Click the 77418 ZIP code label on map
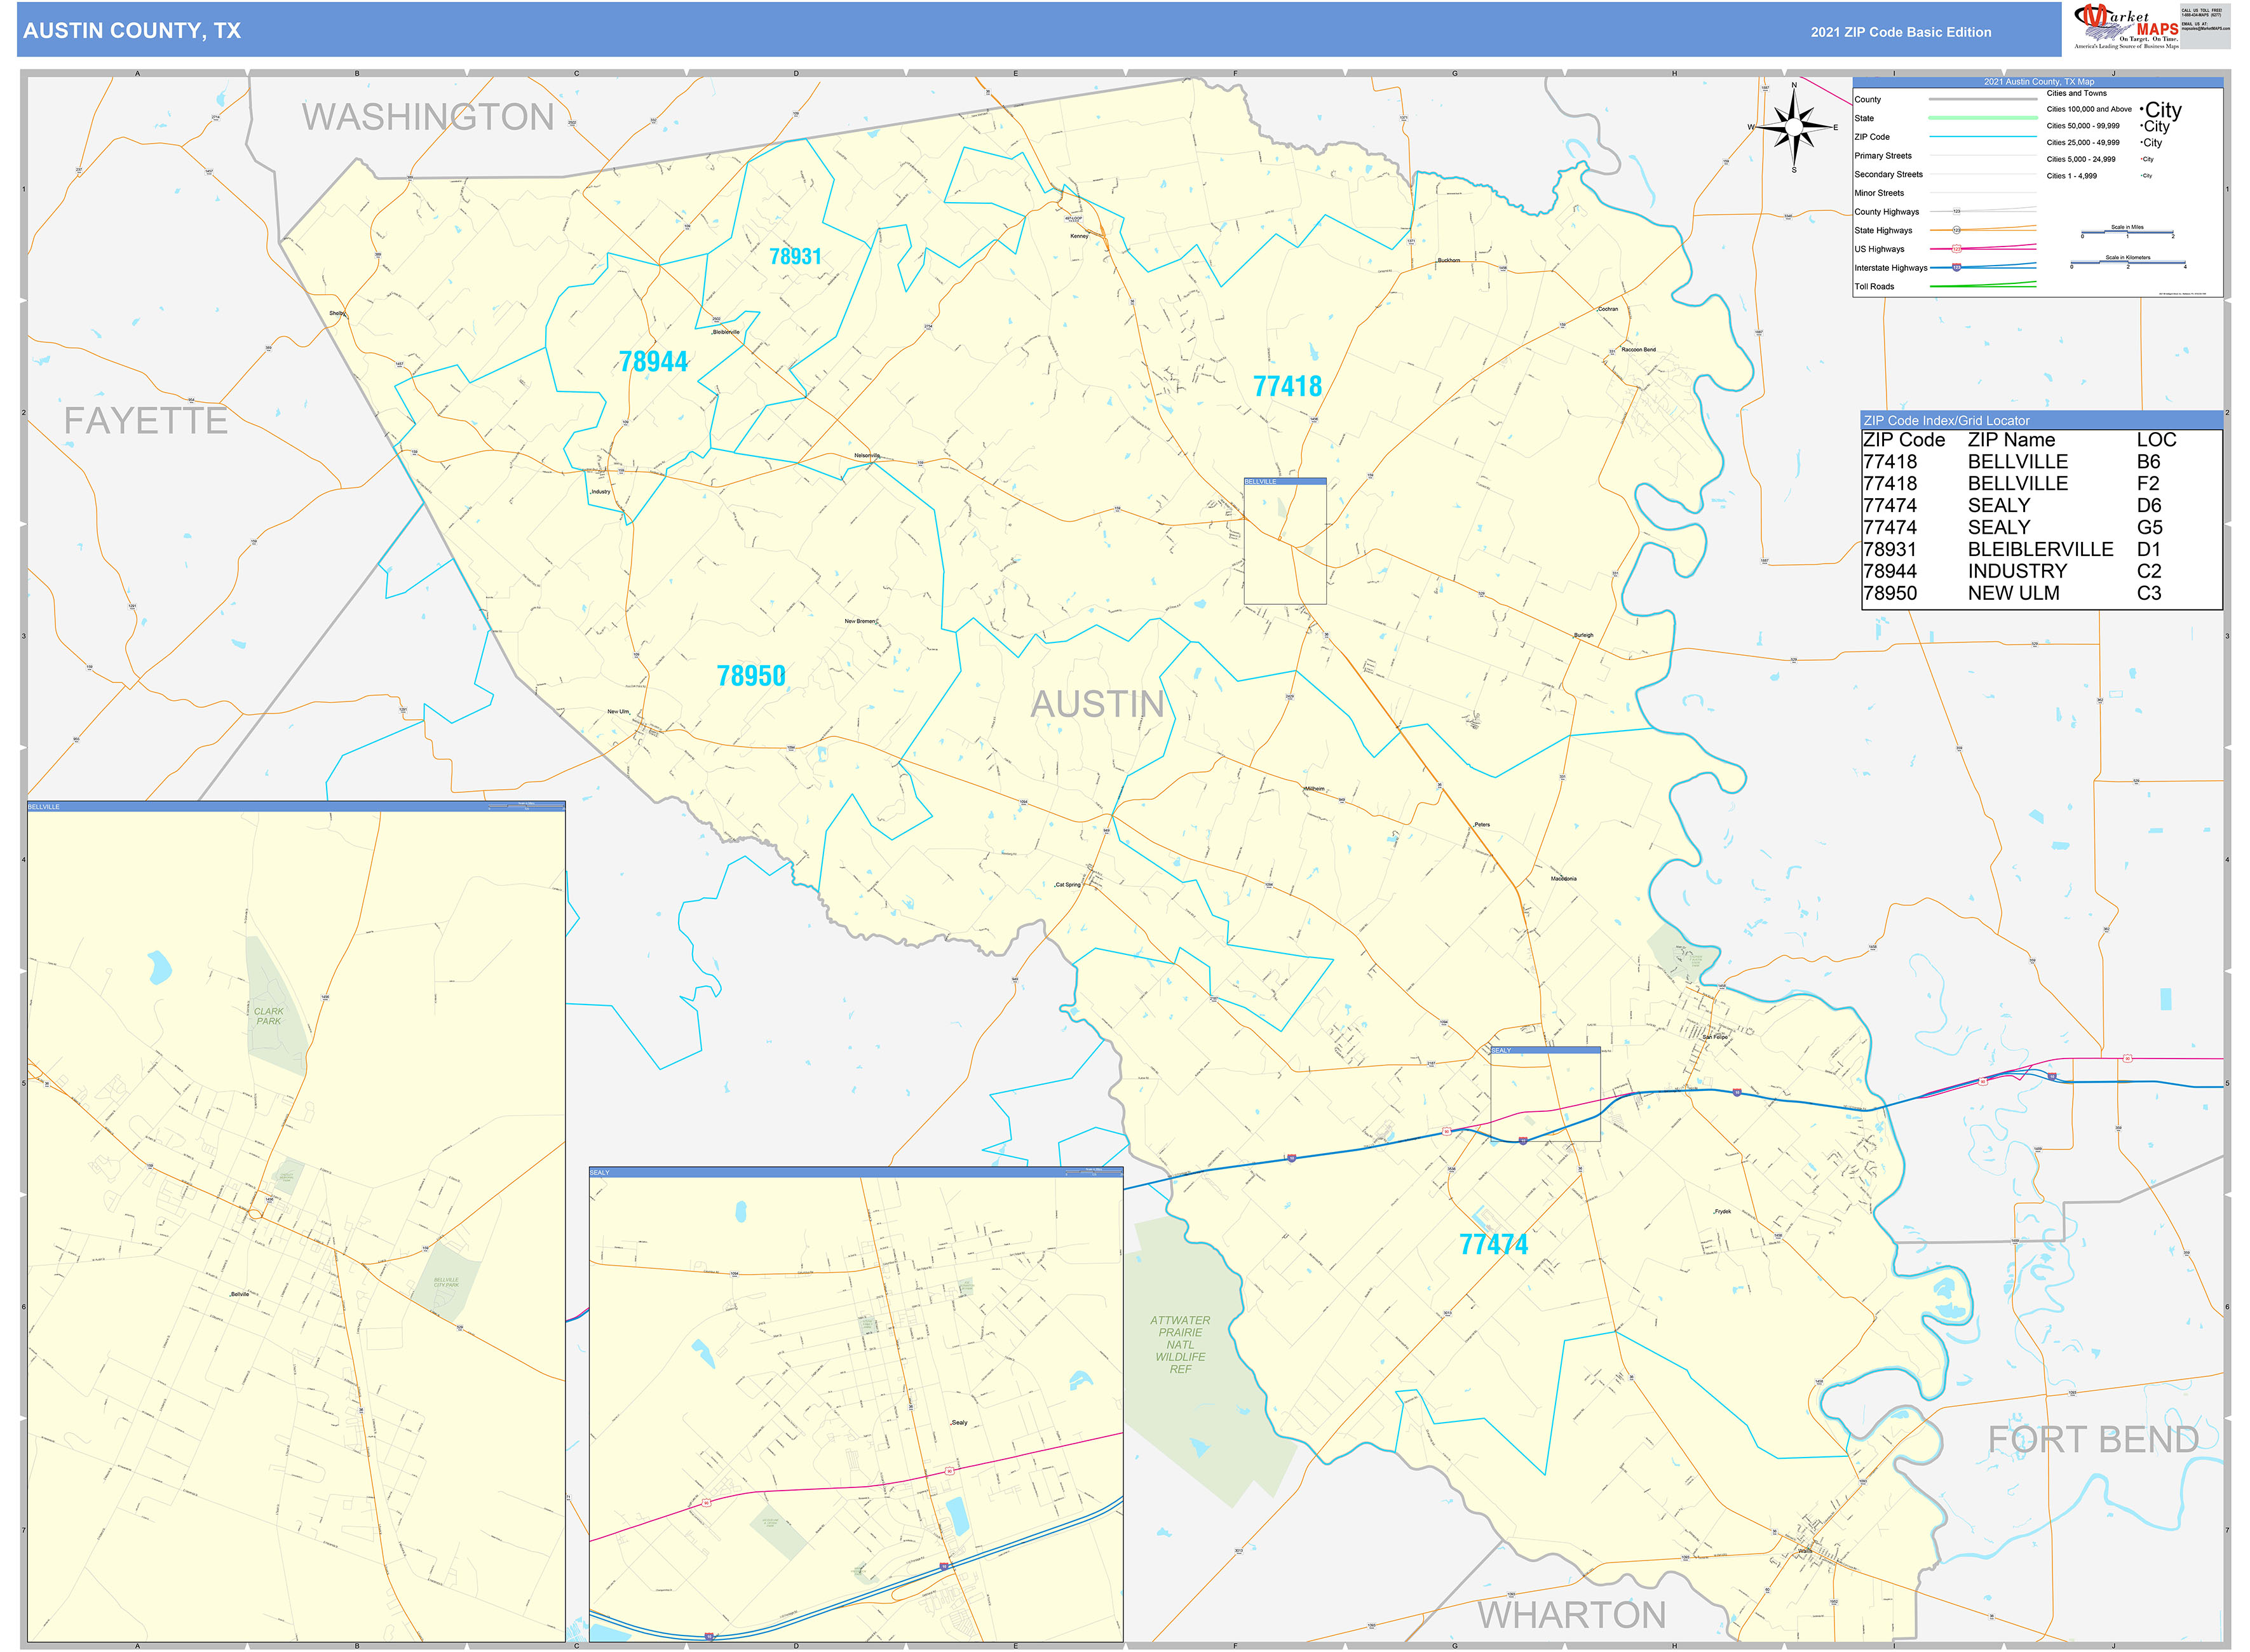The width and height of the screenshot is (2250, 1652). tap(1287, 387)
